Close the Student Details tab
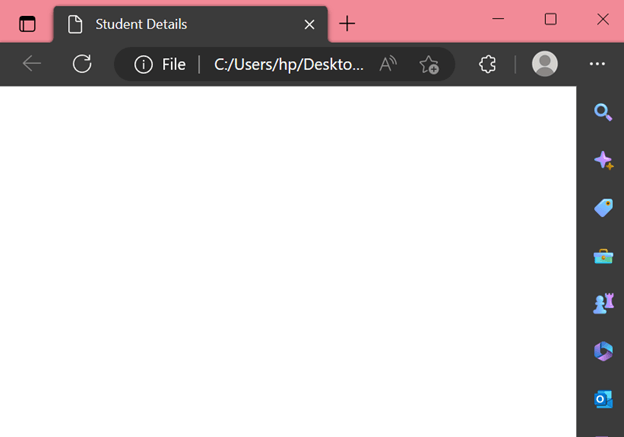624x437 pixels. click(x=310, y=24)
